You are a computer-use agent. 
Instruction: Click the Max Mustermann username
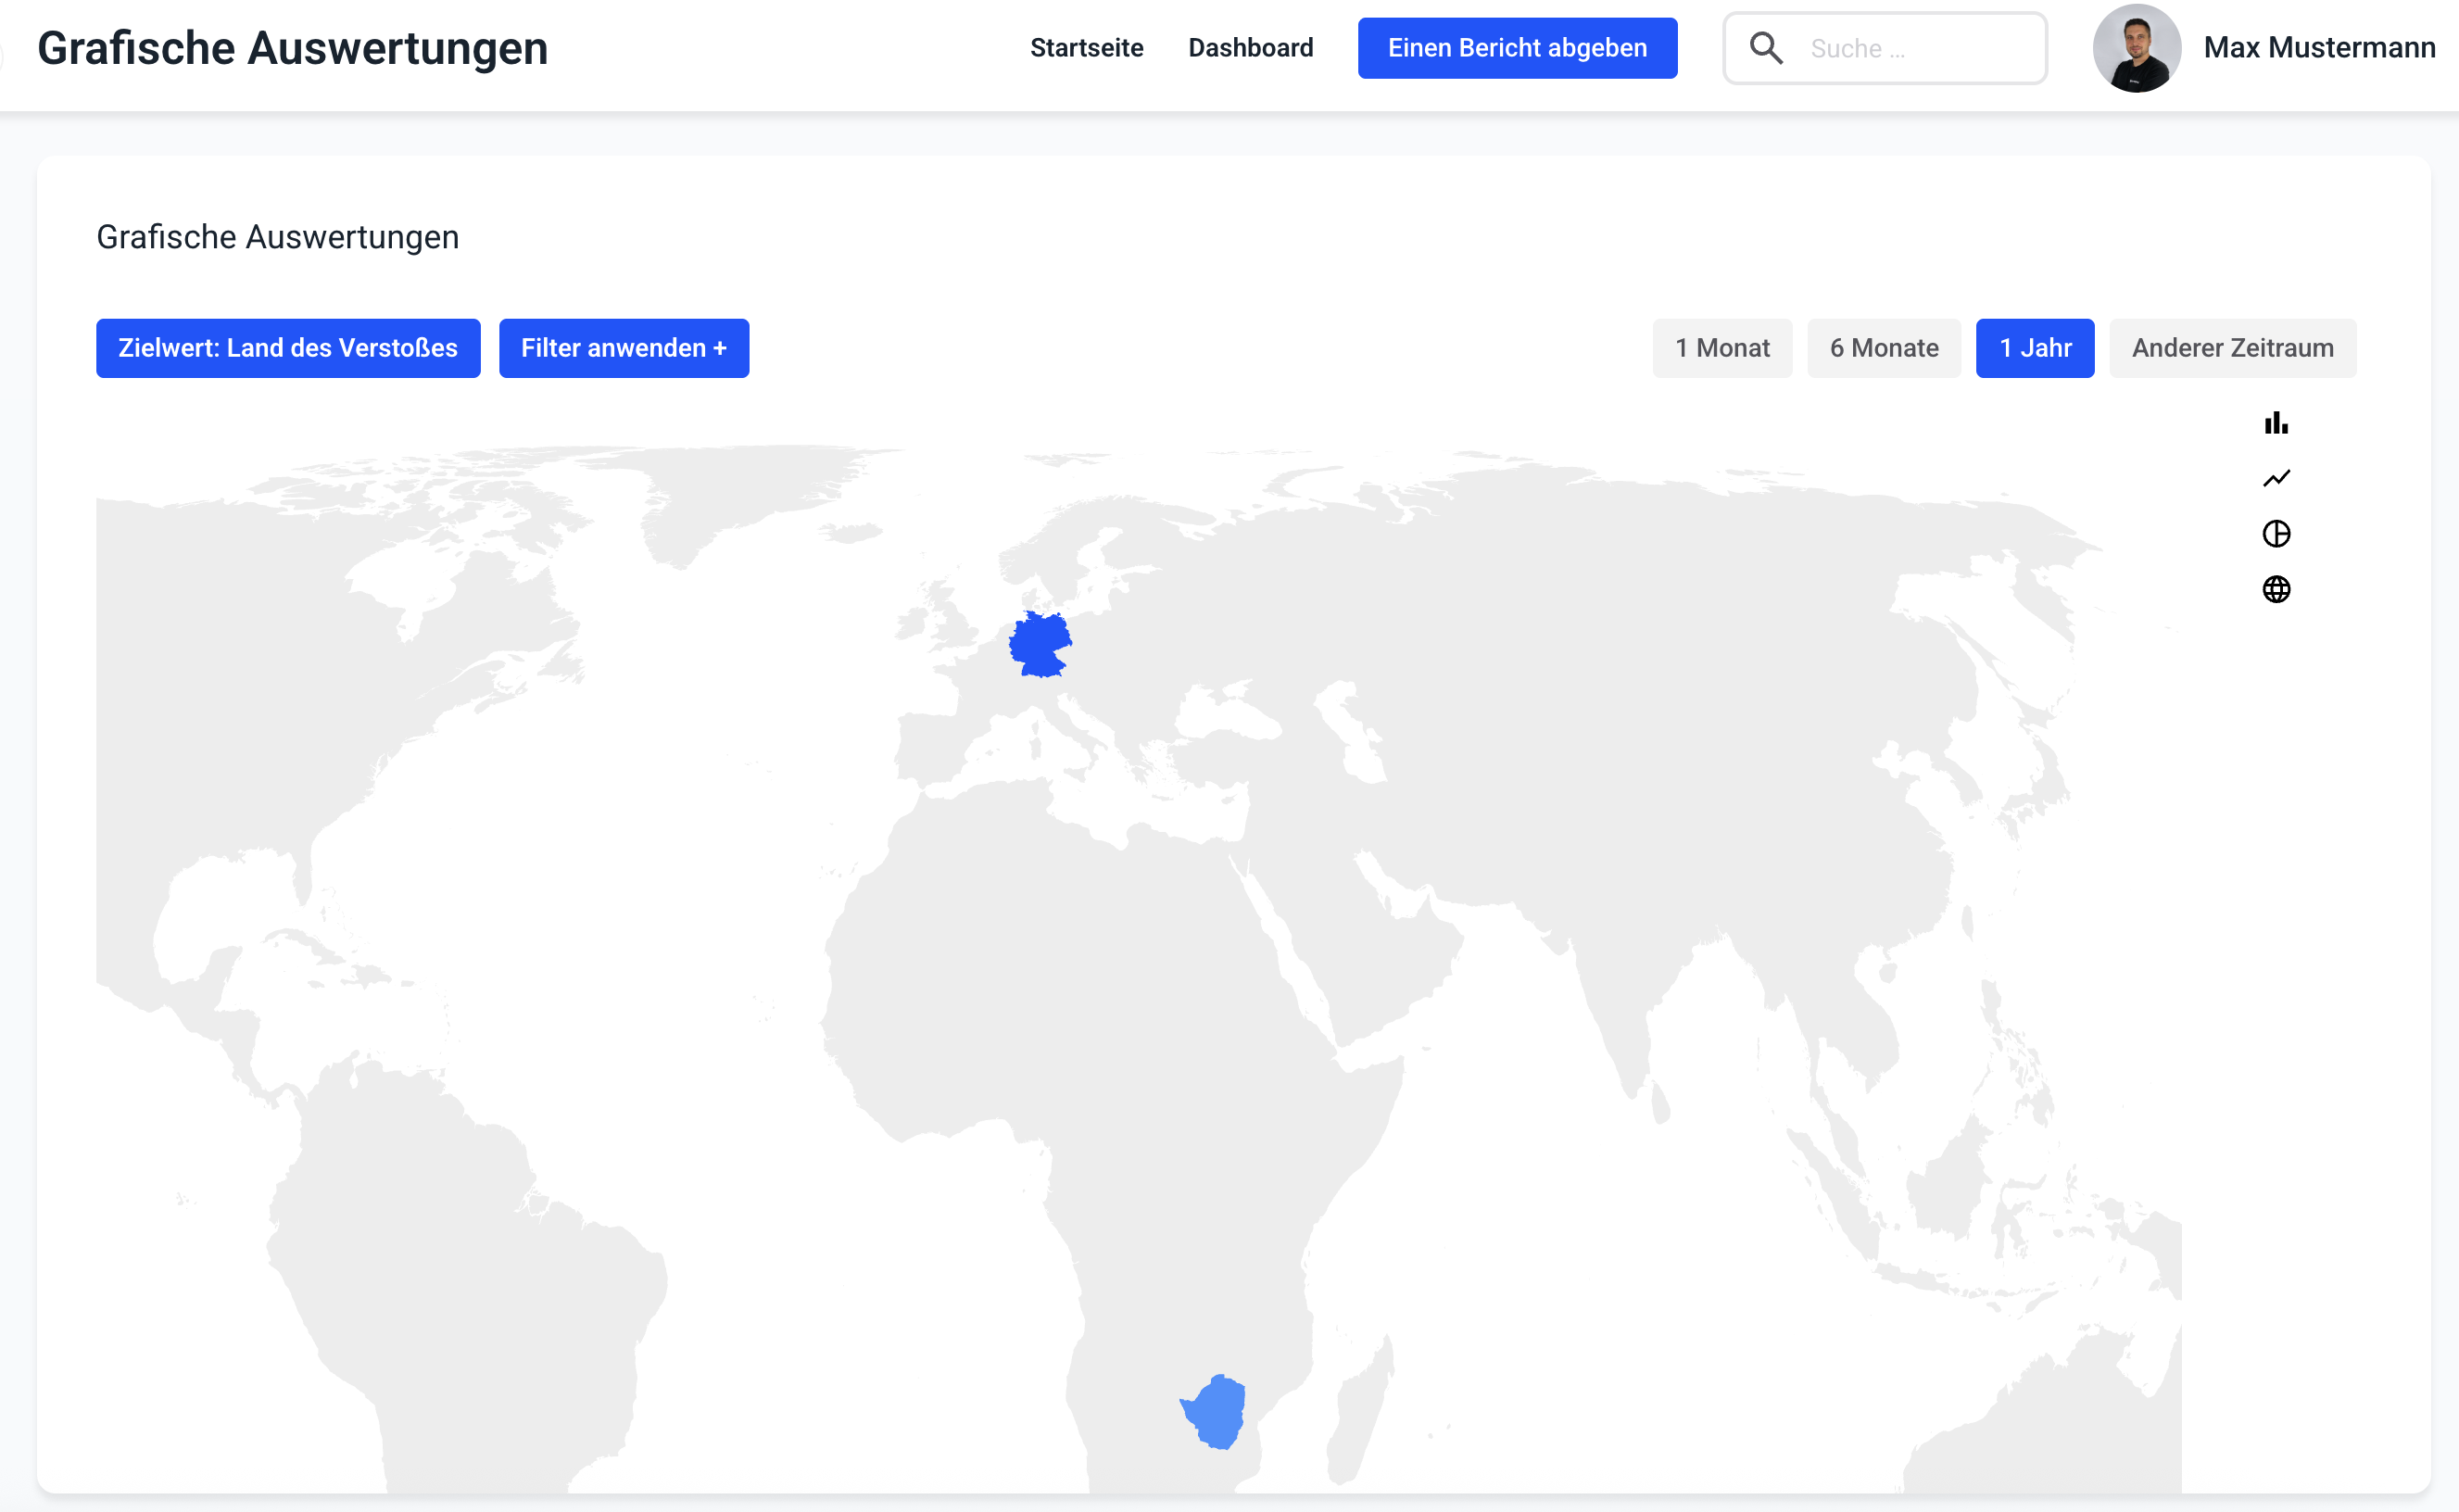click(2318, 48)
